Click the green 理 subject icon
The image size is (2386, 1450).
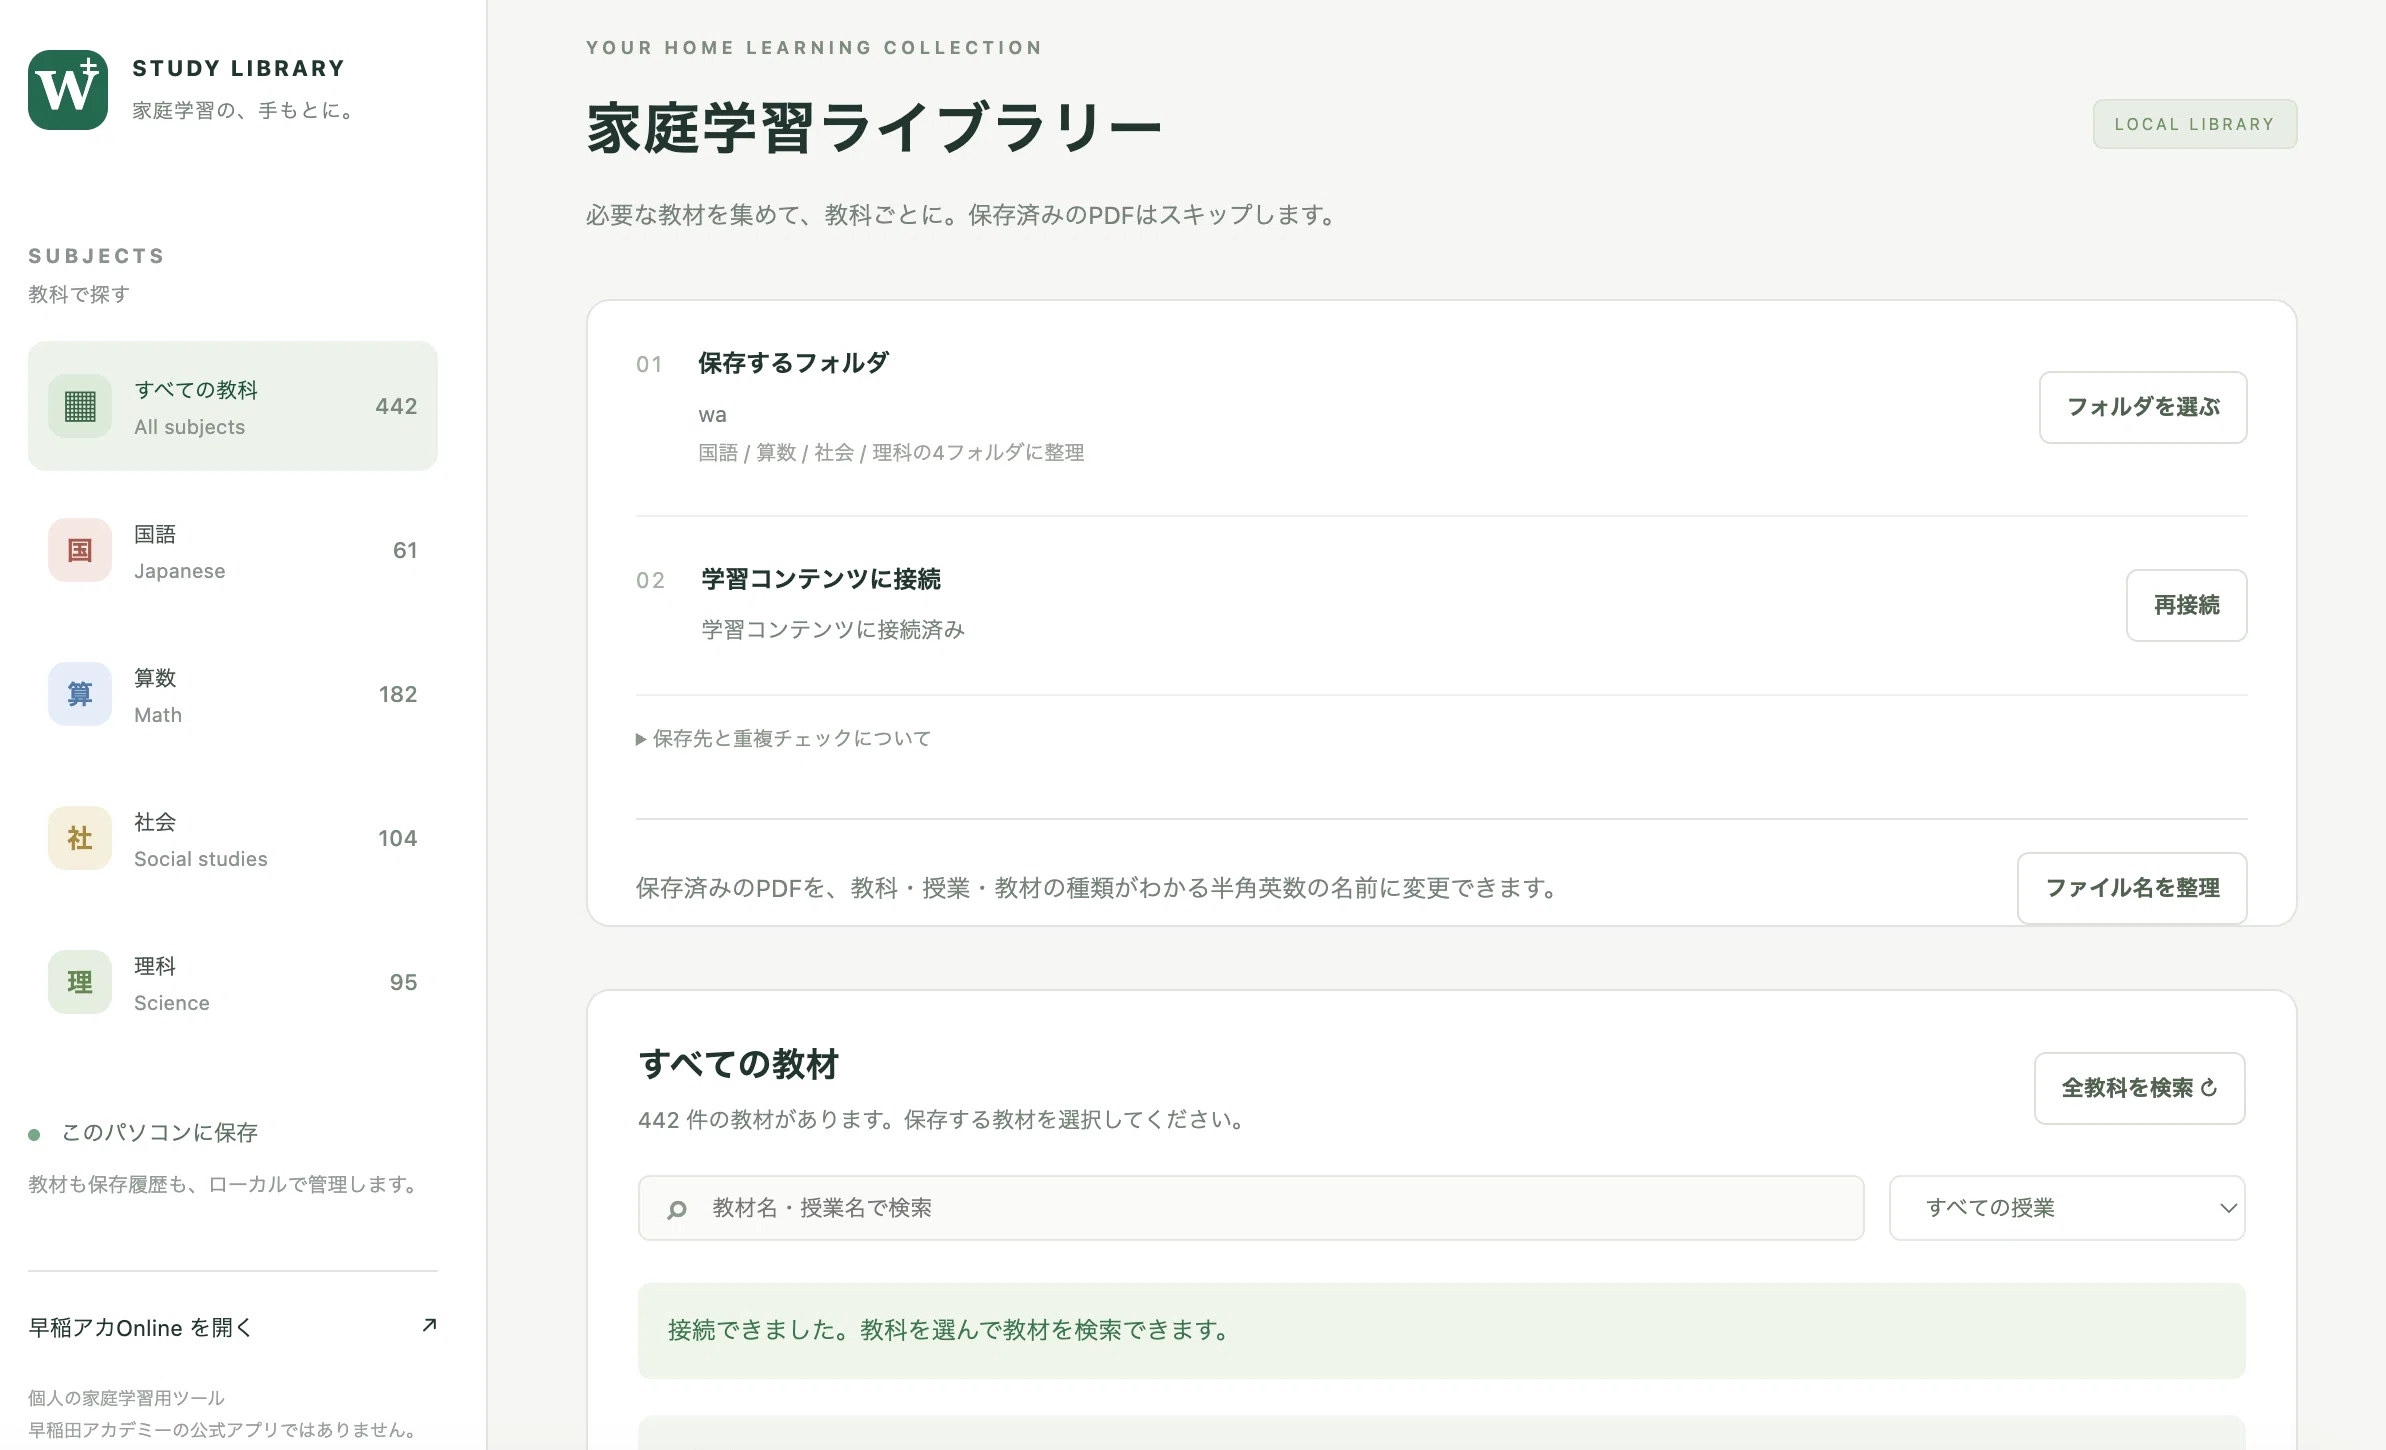(80, 982)
